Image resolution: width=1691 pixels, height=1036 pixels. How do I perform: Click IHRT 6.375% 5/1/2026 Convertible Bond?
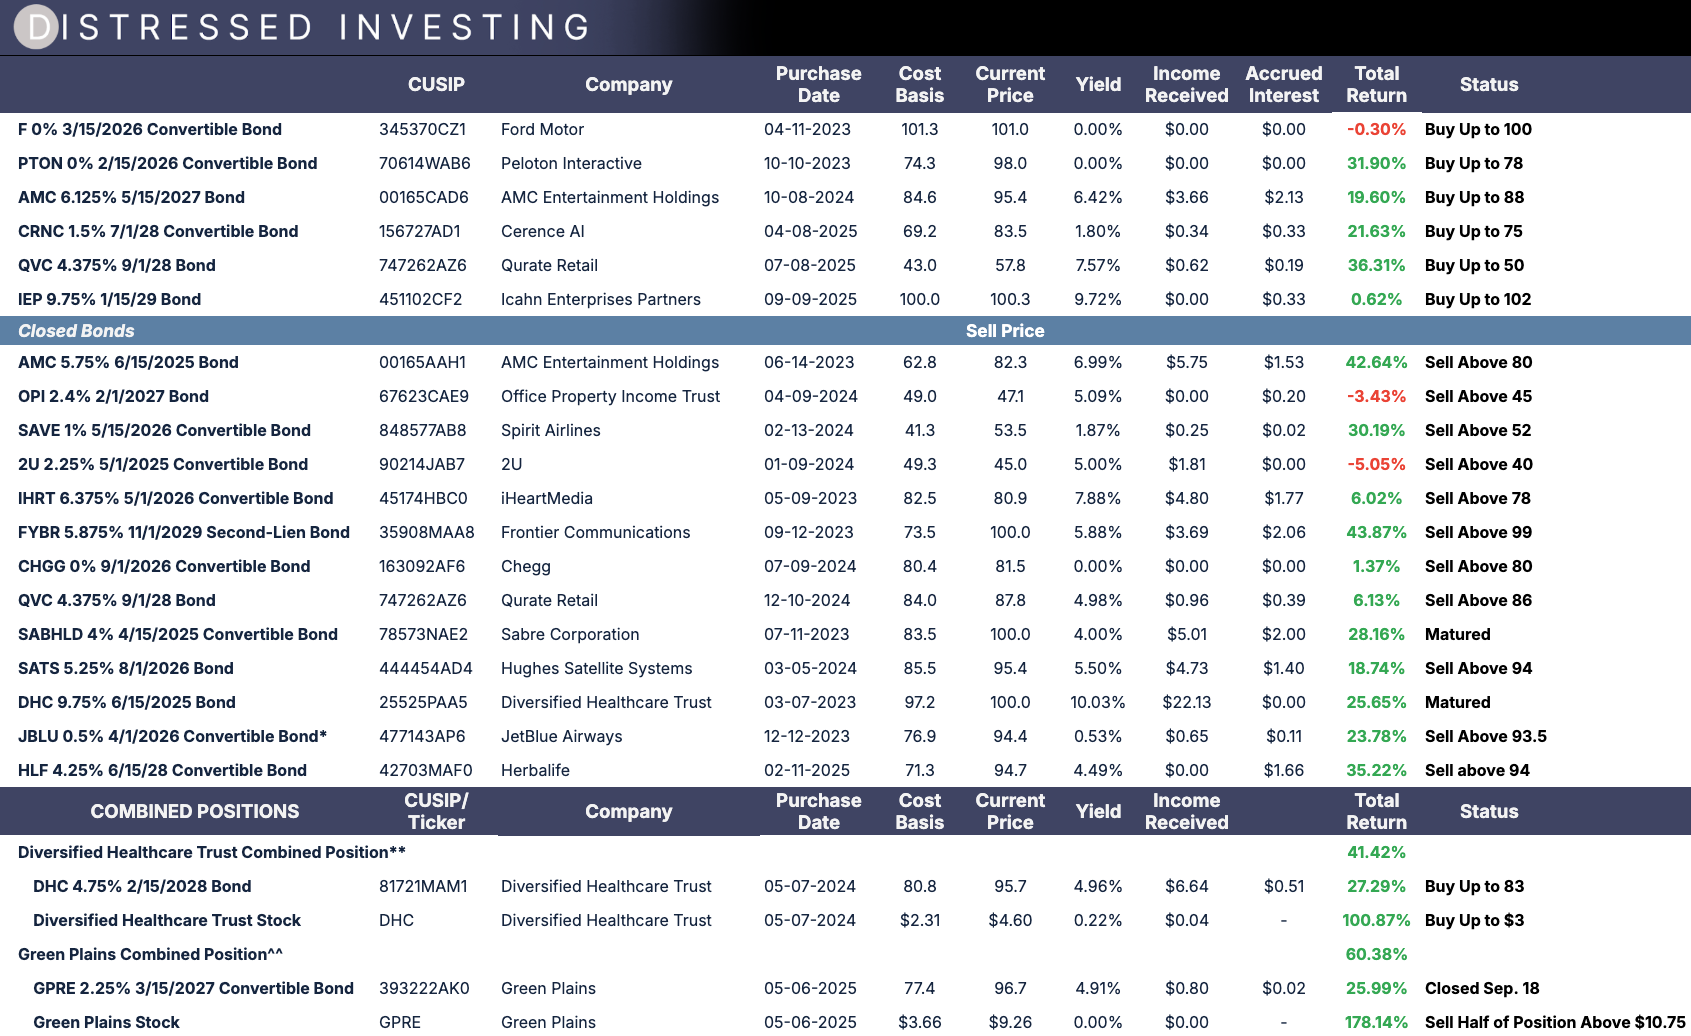(176, 498)
